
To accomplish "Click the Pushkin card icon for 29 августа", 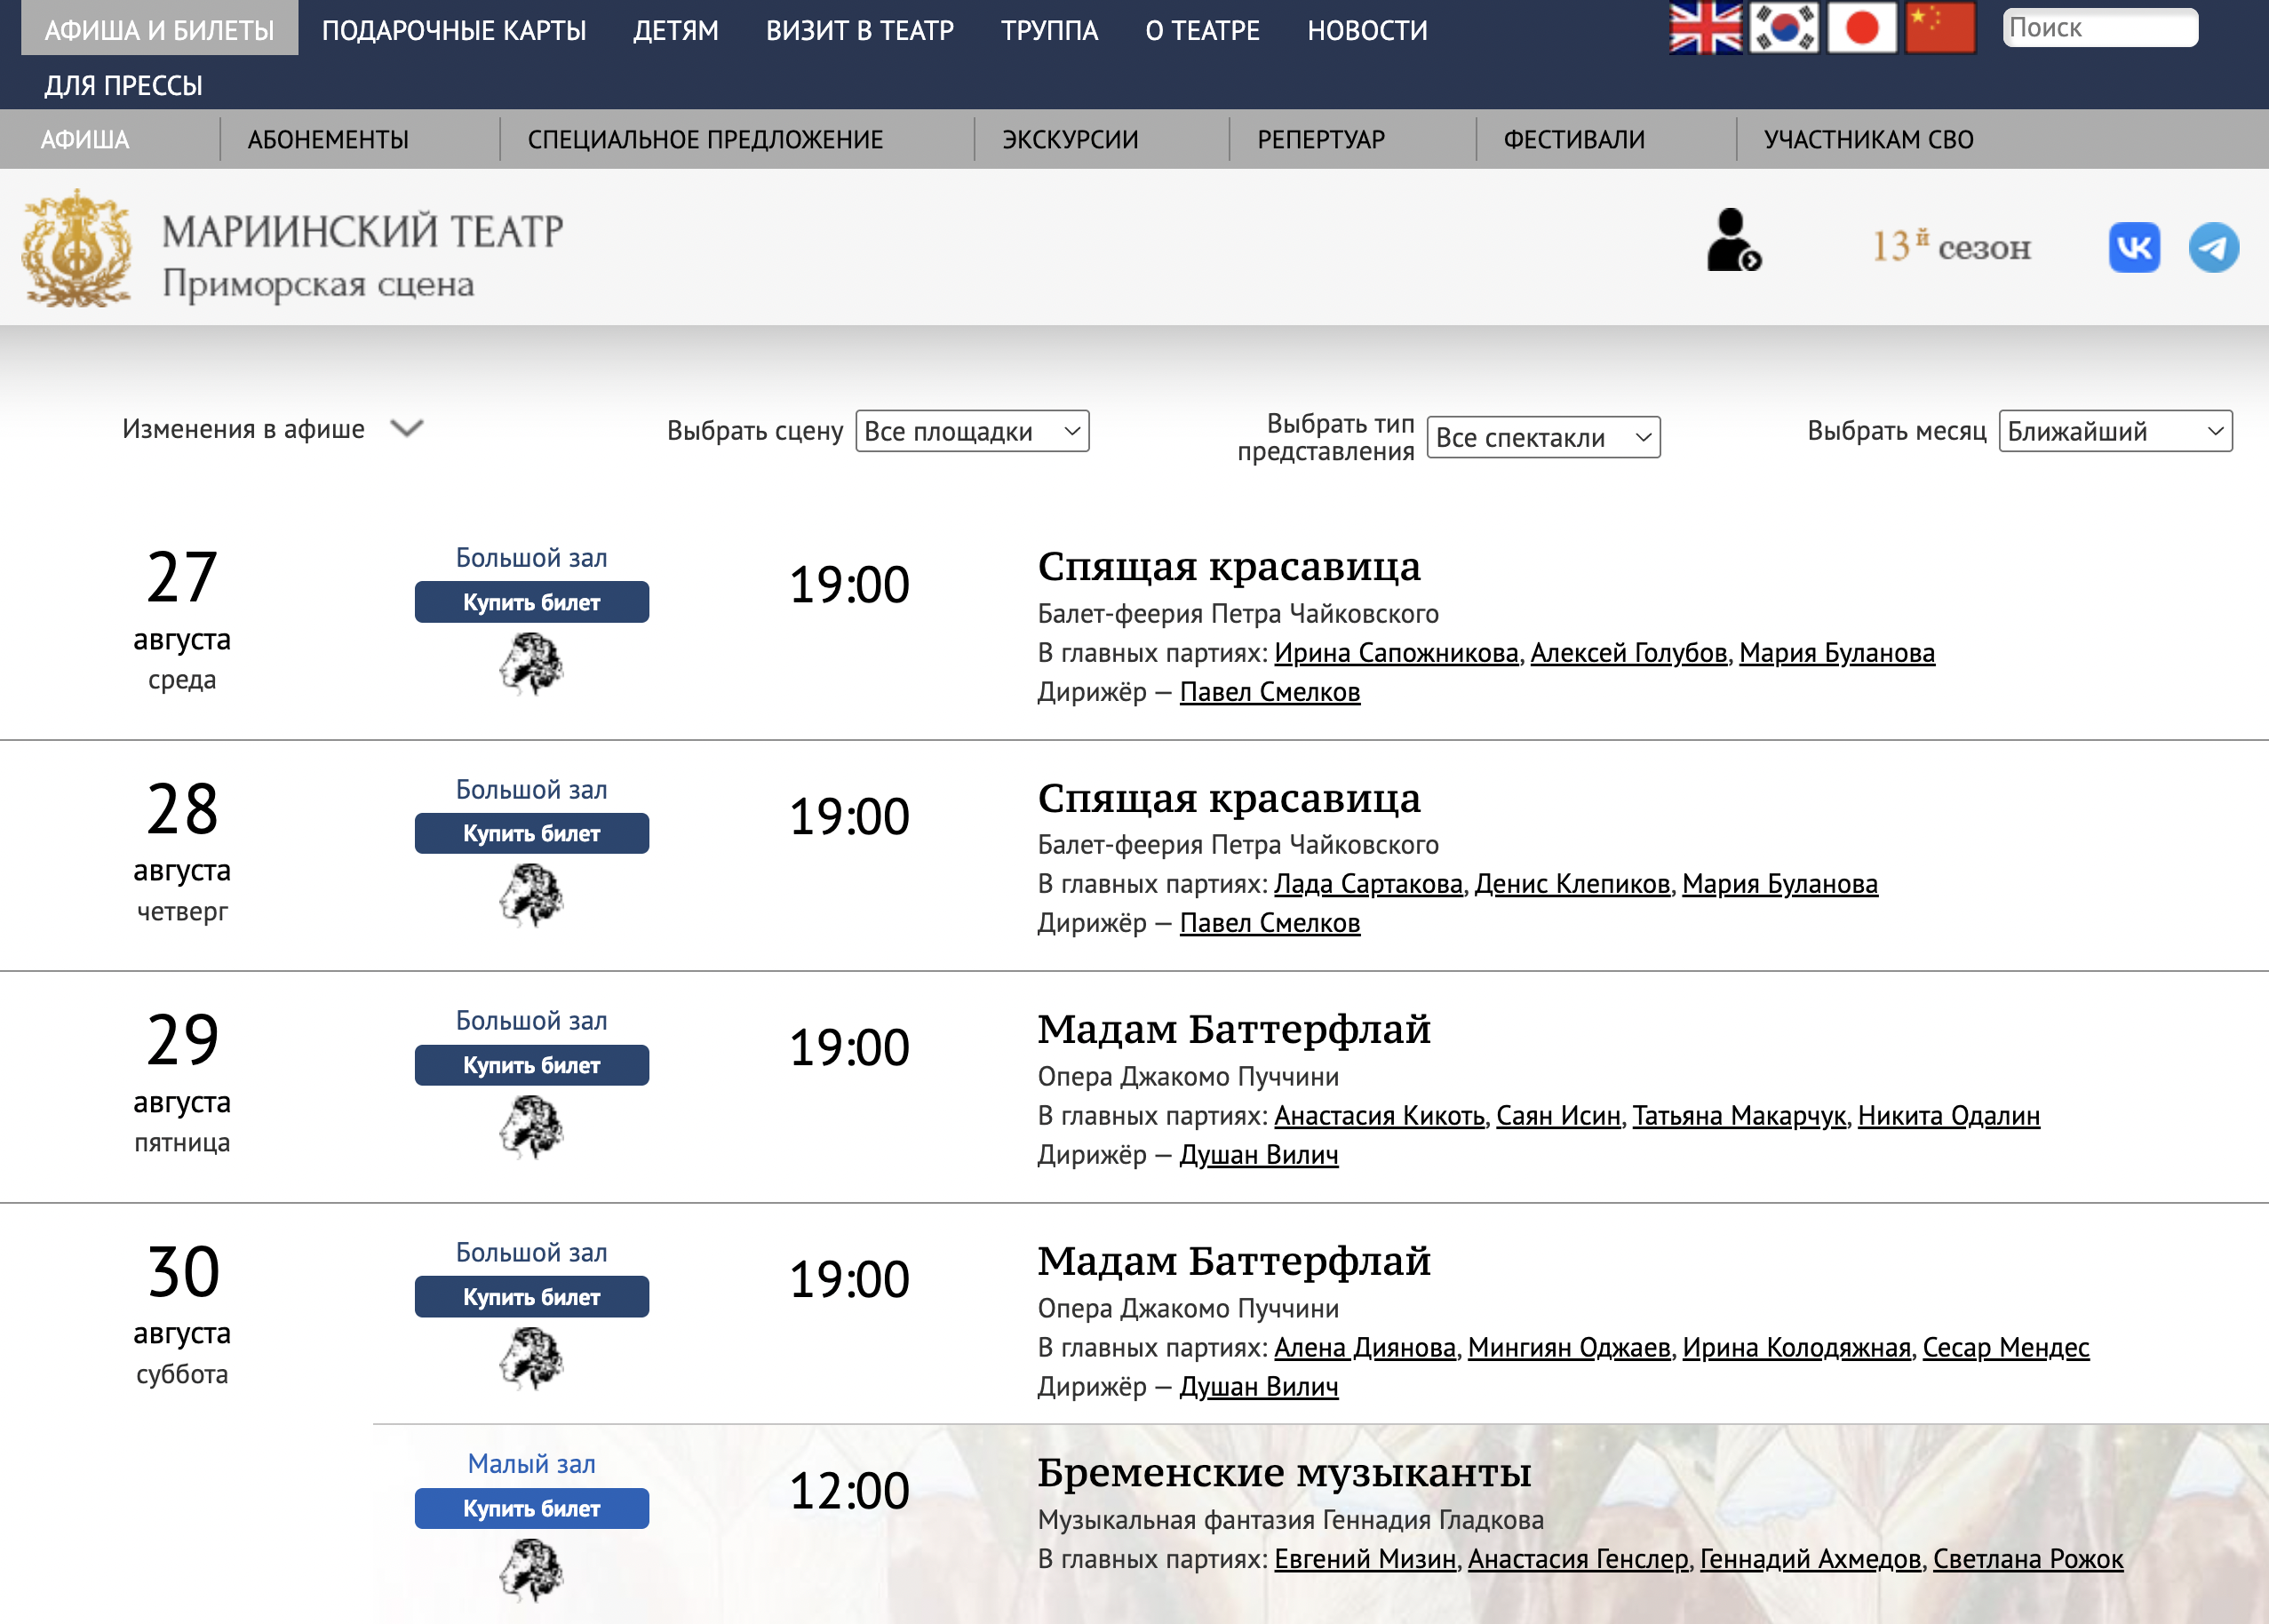I will (531, 1127).
